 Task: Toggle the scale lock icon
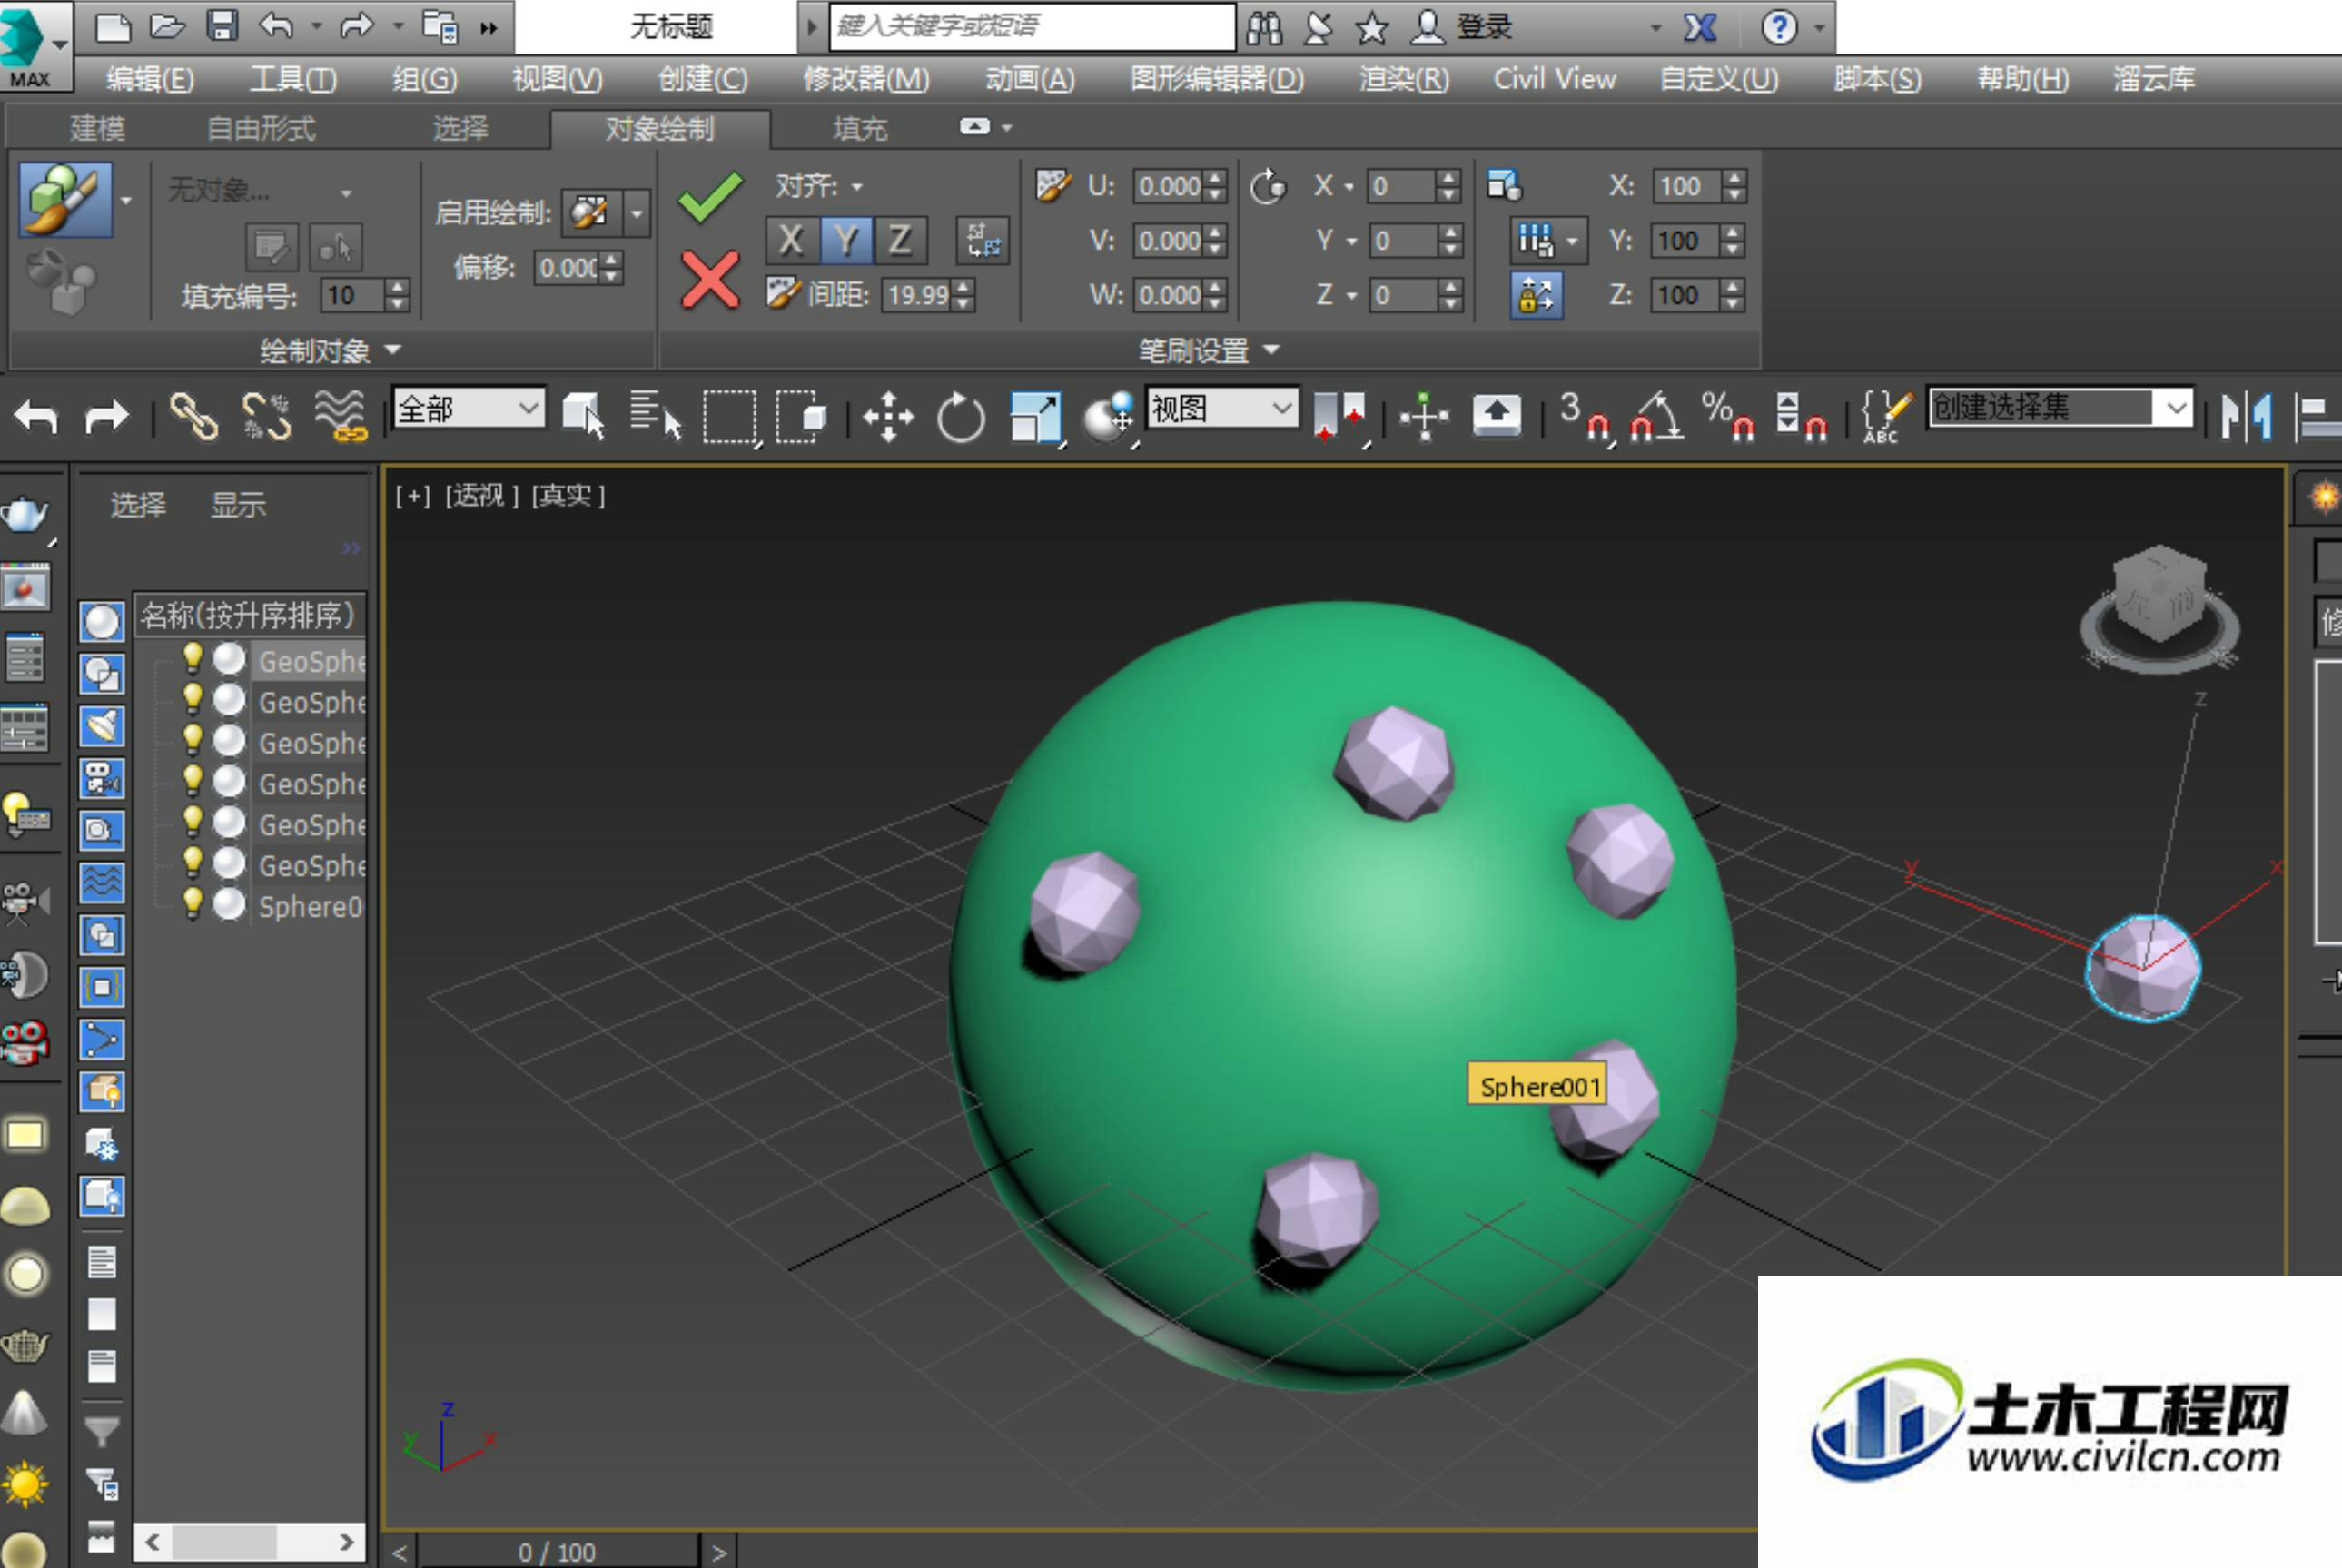(1536, 295)
